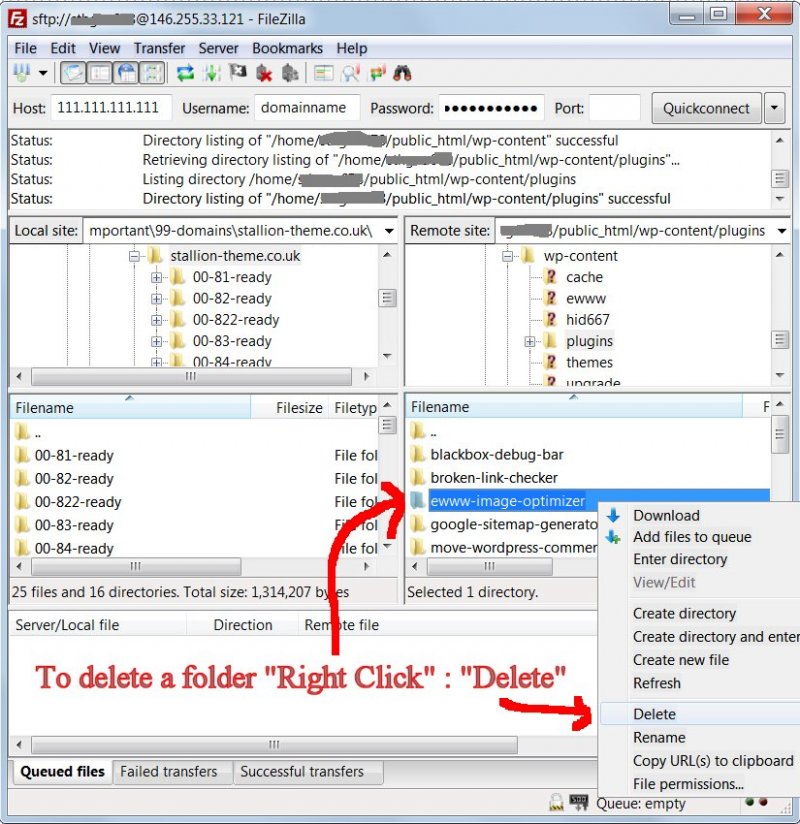
Task: Open Remote site path dropdown
Action: click(782, 231)
